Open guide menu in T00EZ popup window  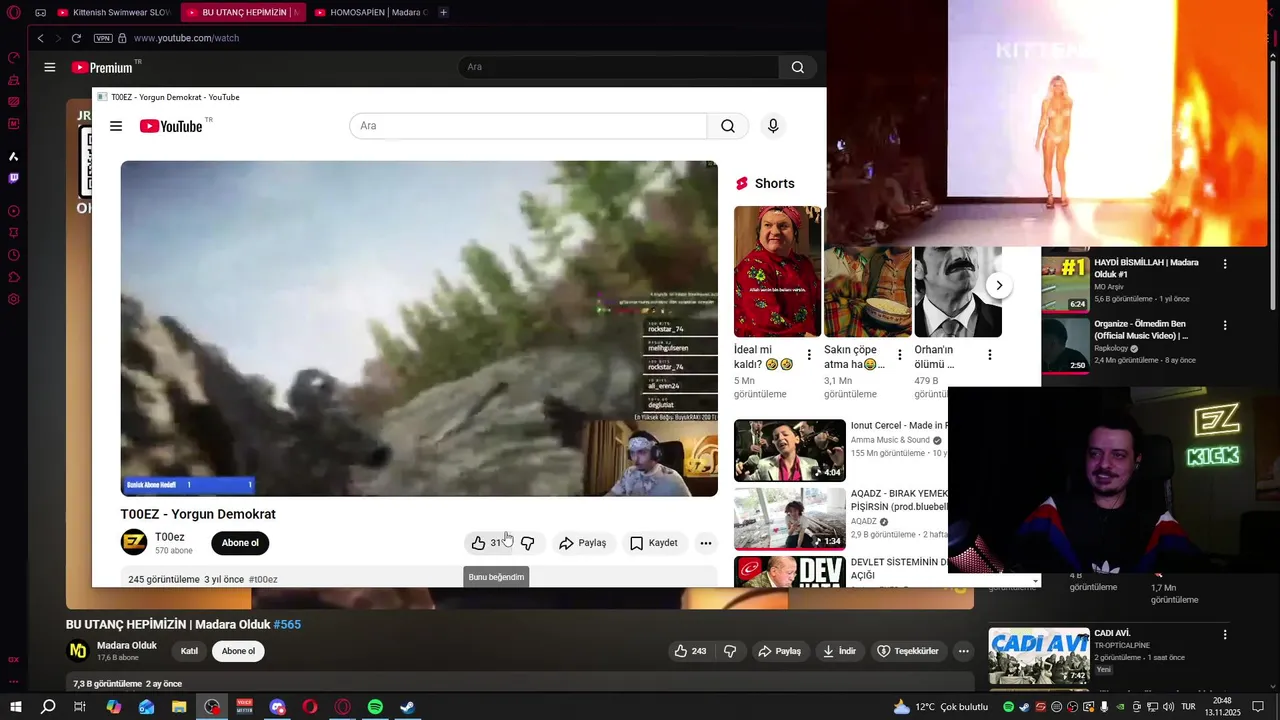116,126
